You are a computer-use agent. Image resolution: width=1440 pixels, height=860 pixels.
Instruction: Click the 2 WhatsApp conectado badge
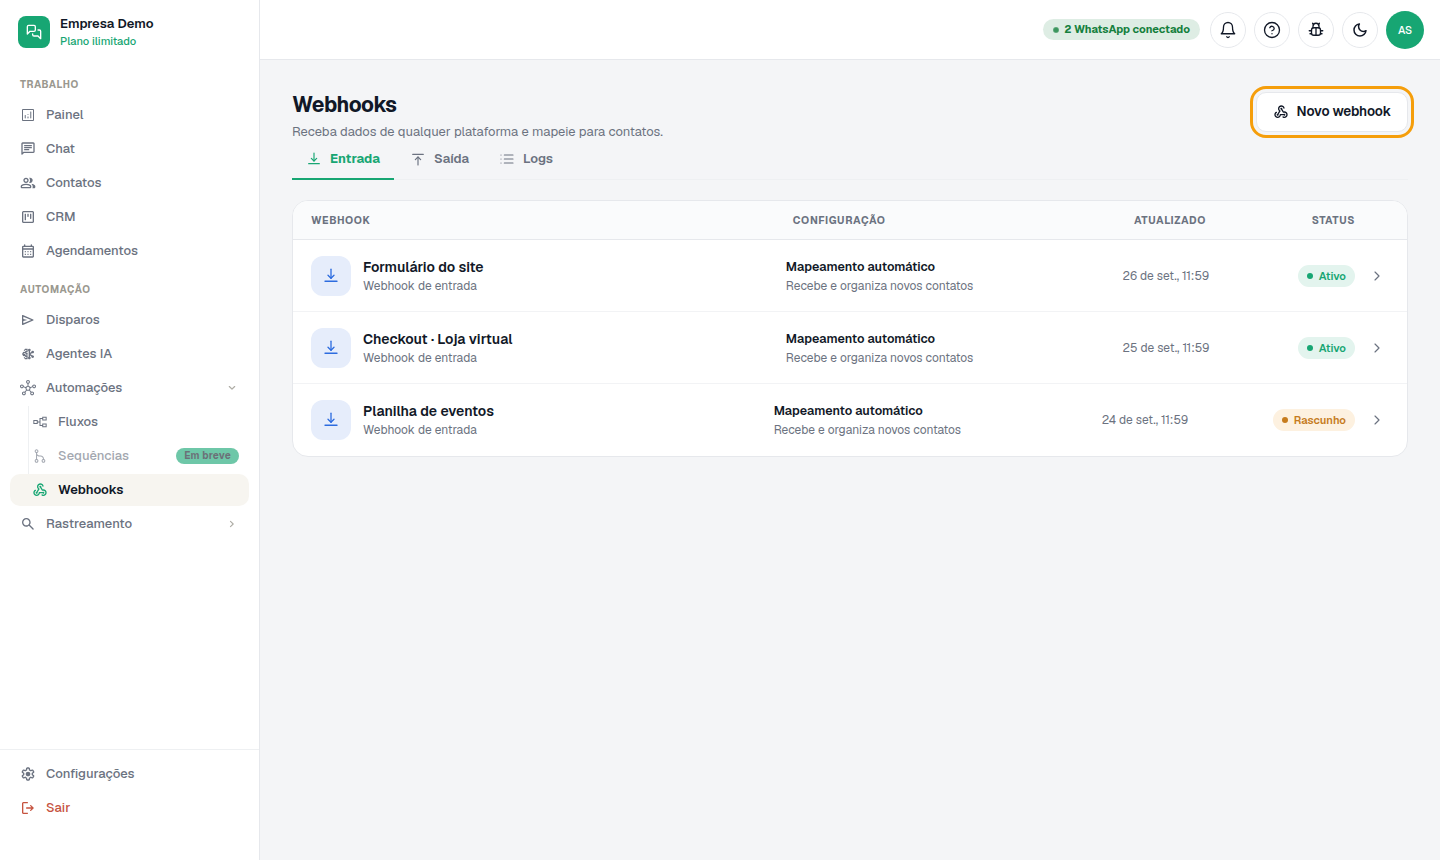[1121, 30]
